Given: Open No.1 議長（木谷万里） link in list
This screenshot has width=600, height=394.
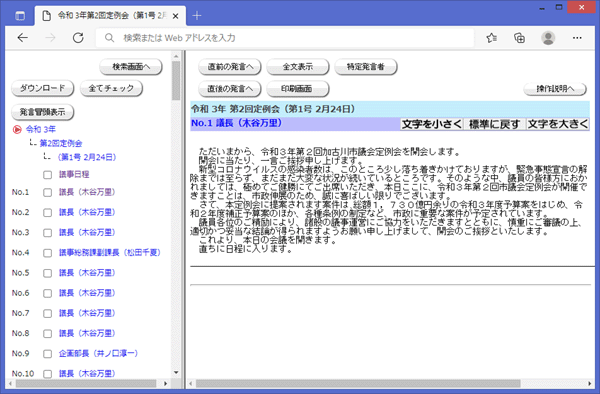Looking at the screenshot, I should (87, 192).
